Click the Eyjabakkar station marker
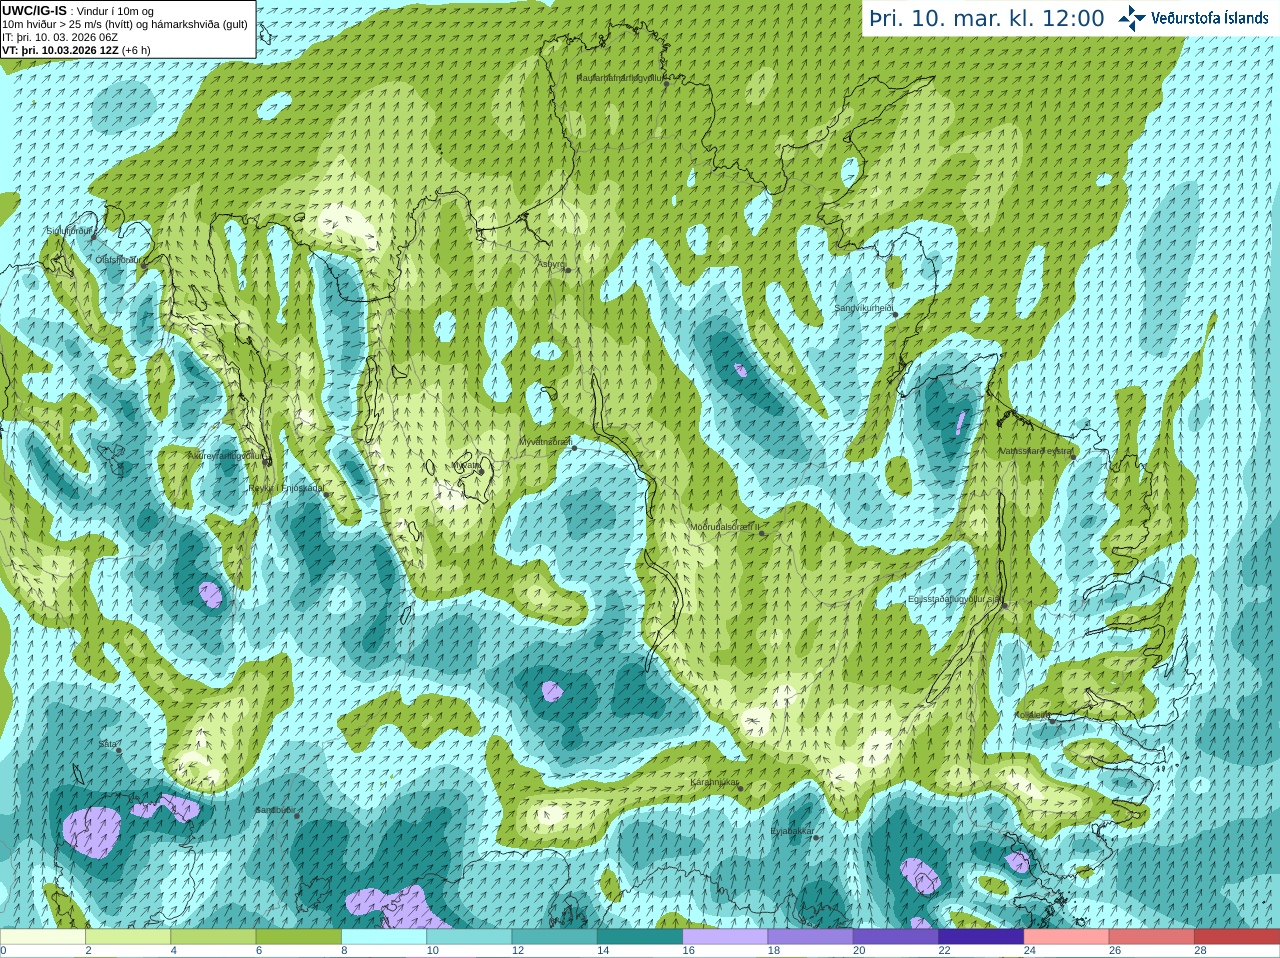The width and height of the screenshot is (1280, 958). pyautogui.click(x=816, y=837)
